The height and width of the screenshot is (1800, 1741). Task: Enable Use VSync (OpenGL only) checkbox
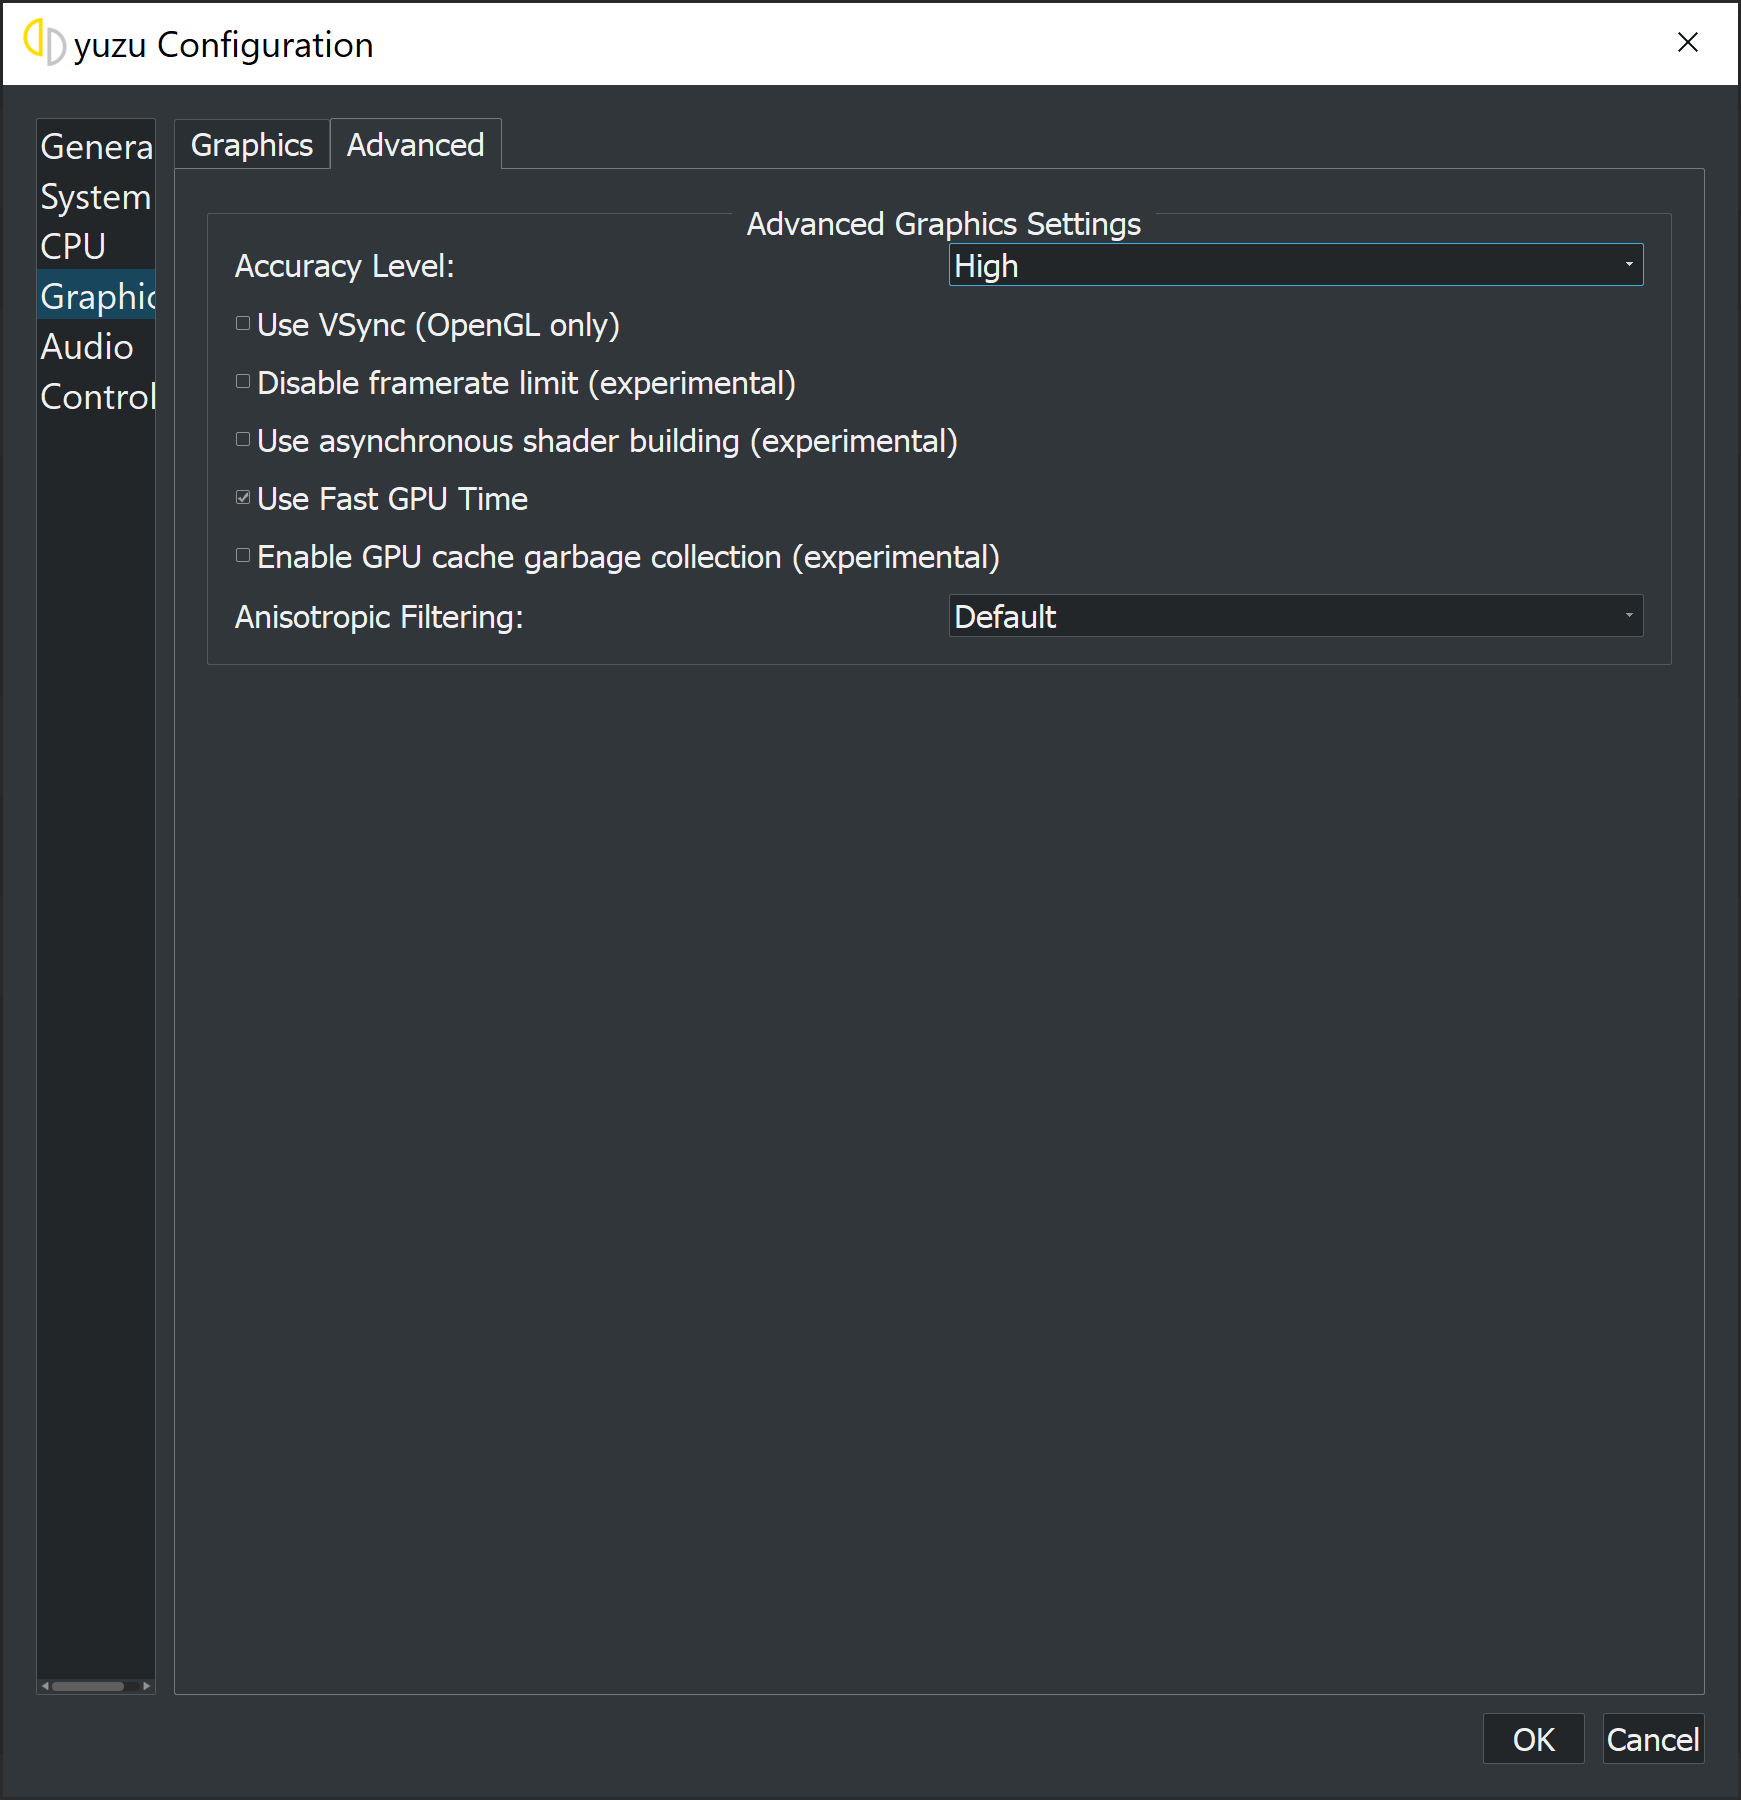coord(243,324)
